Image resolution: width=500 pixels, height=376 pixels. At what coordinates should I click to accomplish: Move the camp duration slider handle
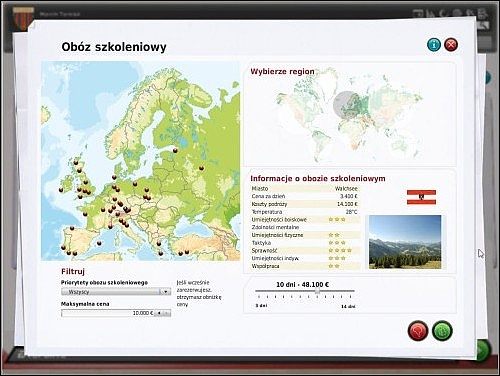[x=317, y=291]
